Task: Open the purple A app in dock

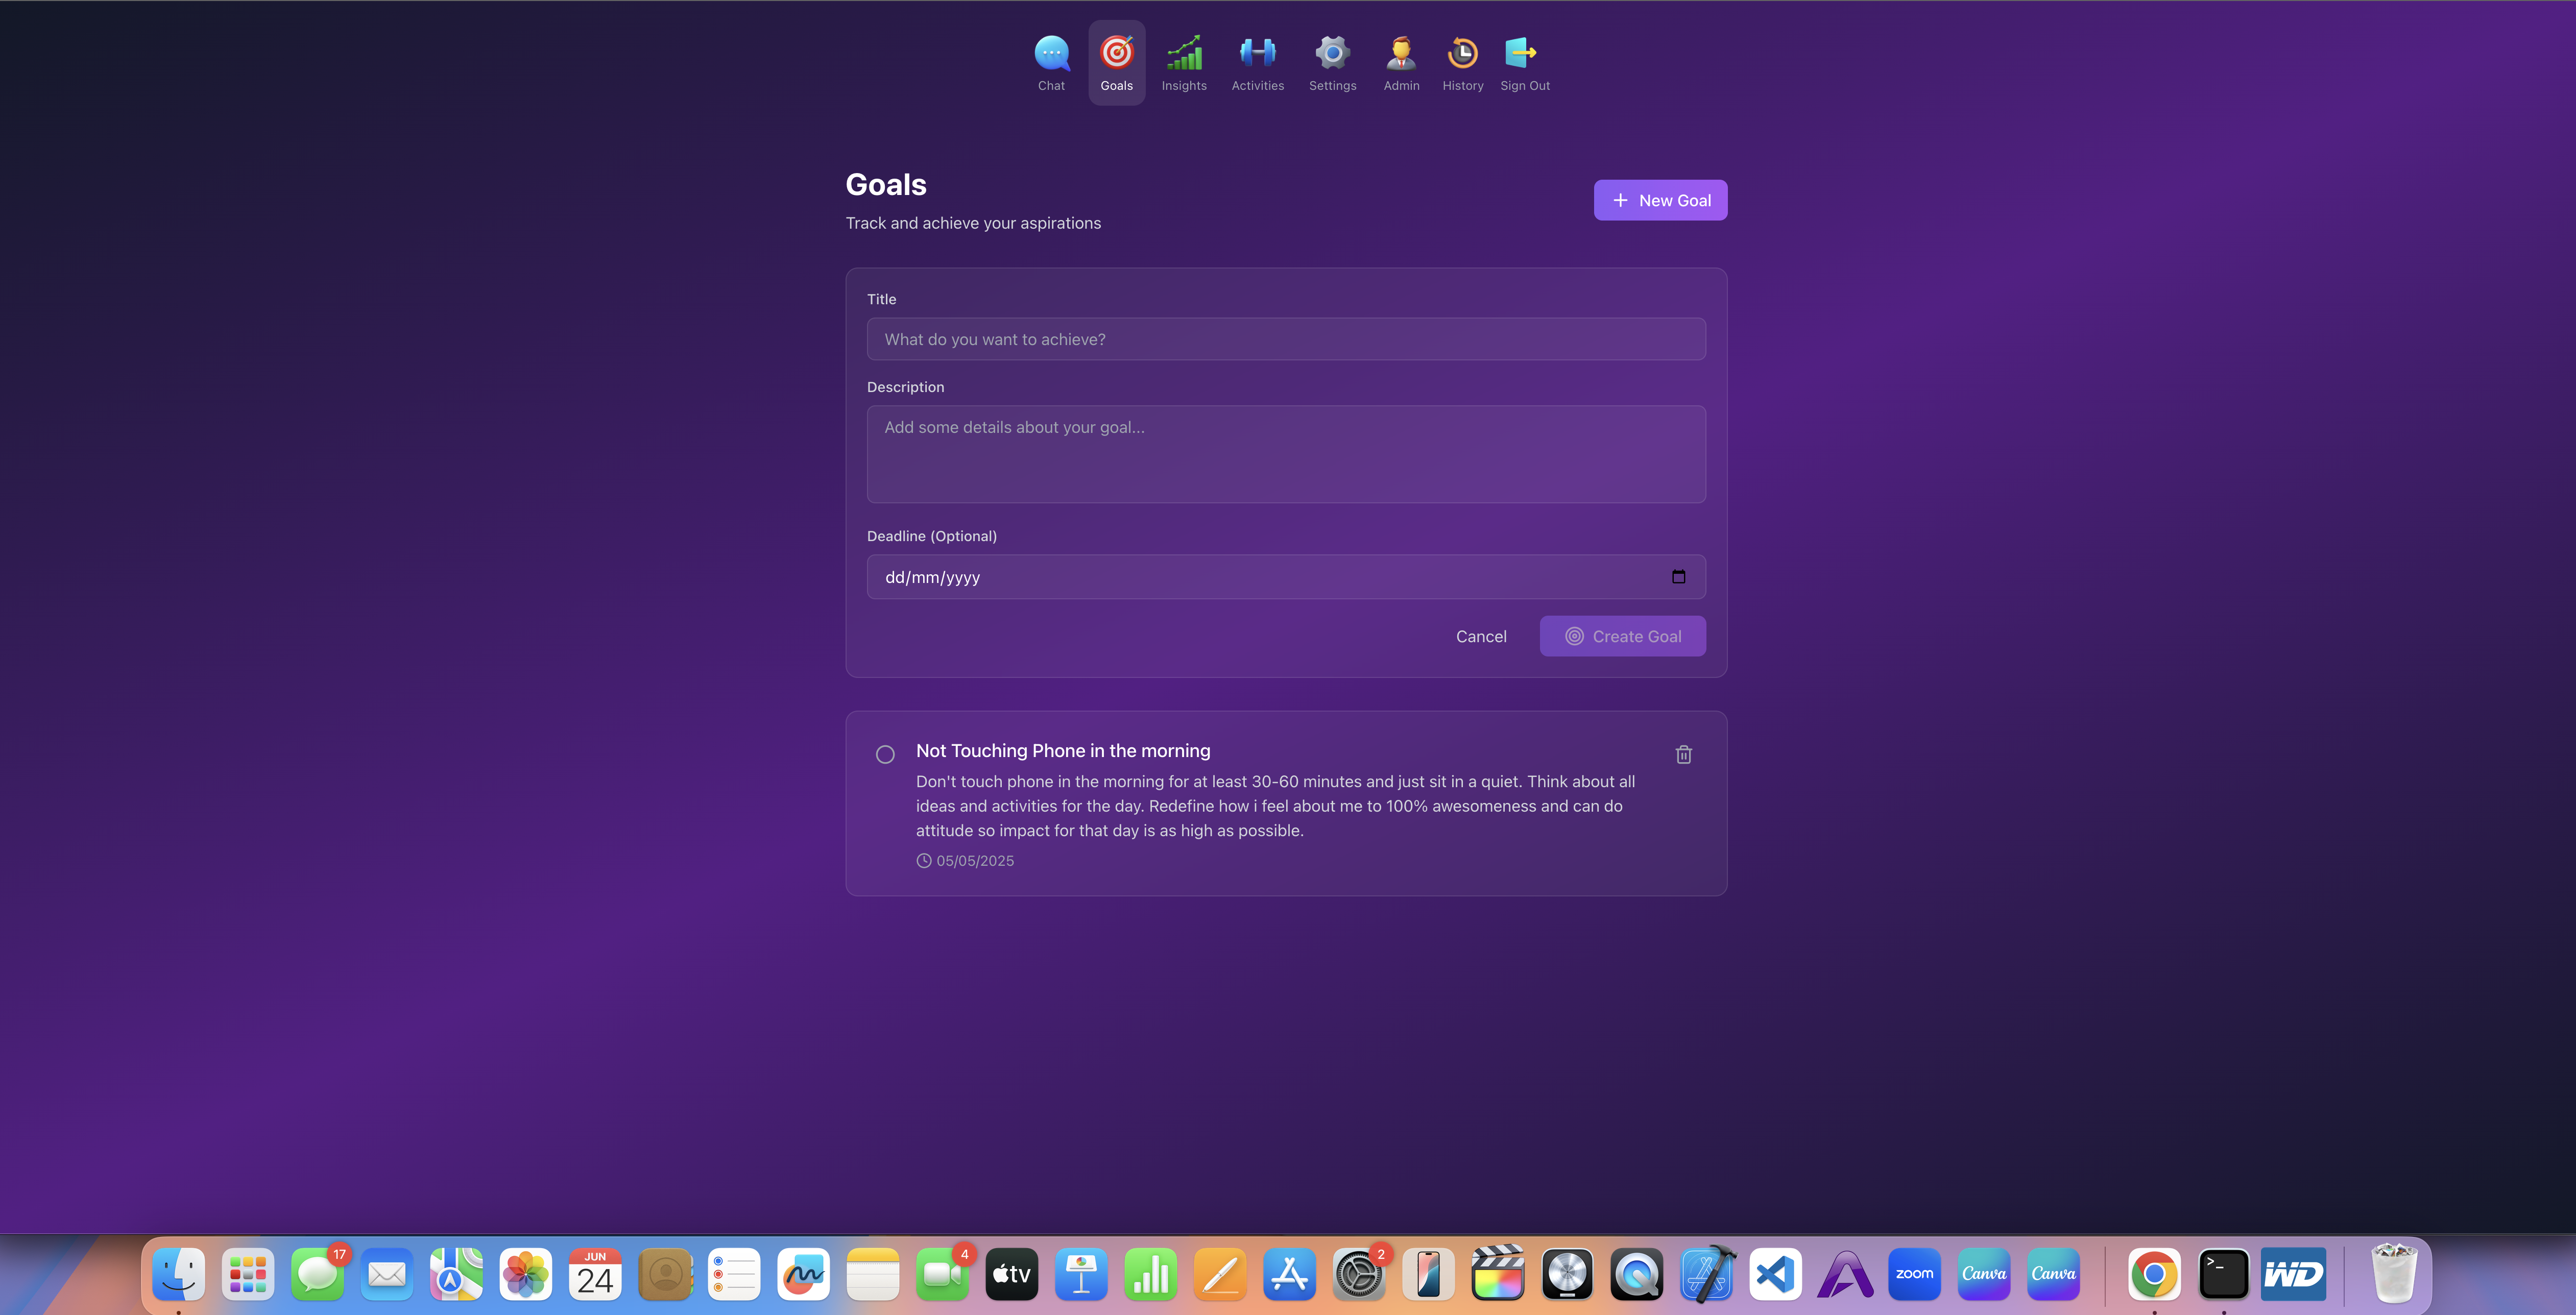Action: point(1845,1273)
